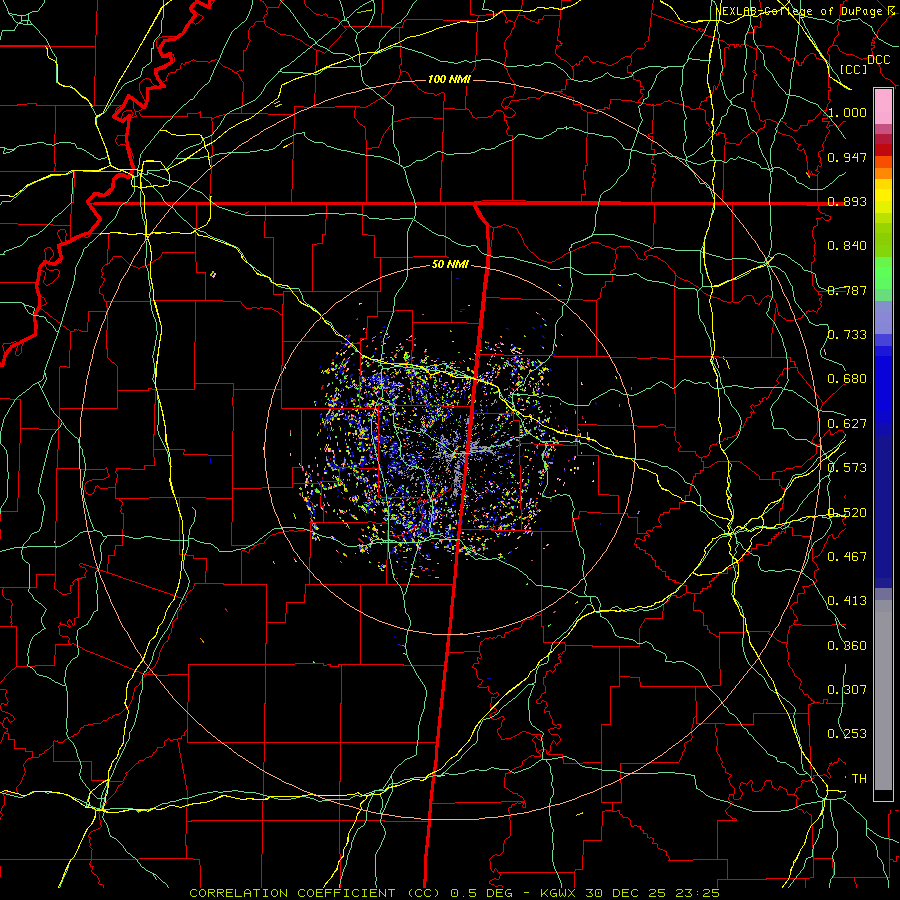
Task: Click the gray radar center clutter at KGWX site
Action: (x=455, y=453)
